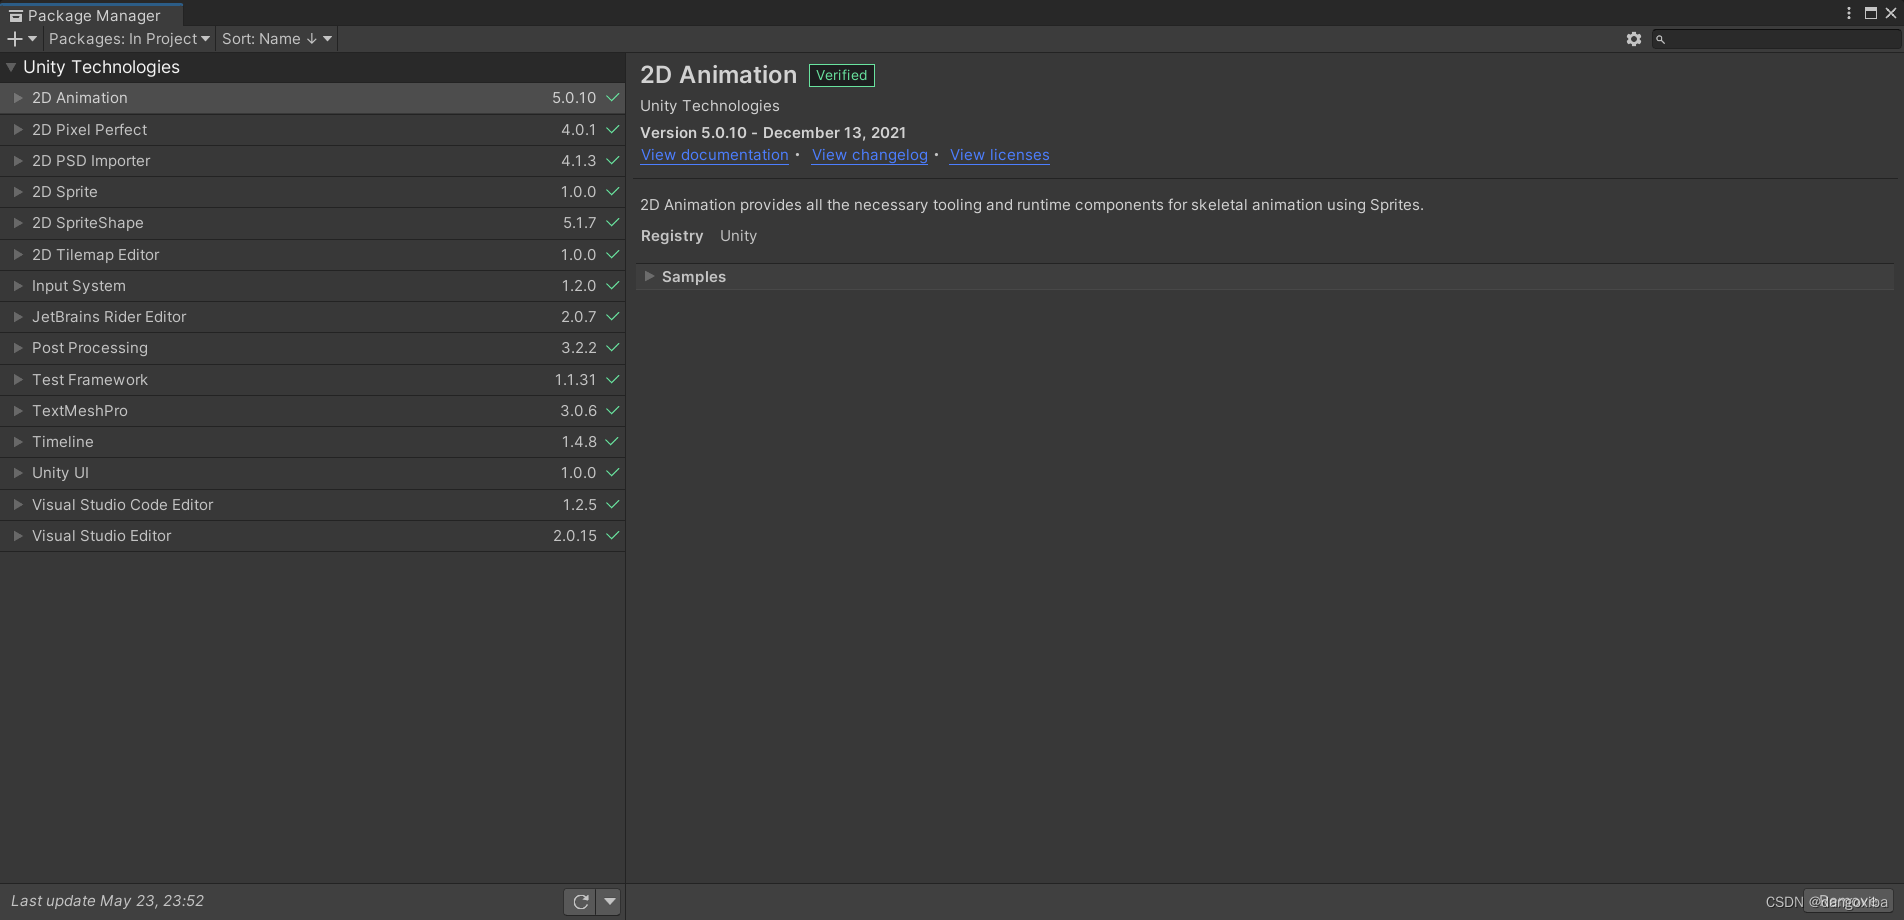Open the Packages: In Project dropdown

(x=129, y=39)
